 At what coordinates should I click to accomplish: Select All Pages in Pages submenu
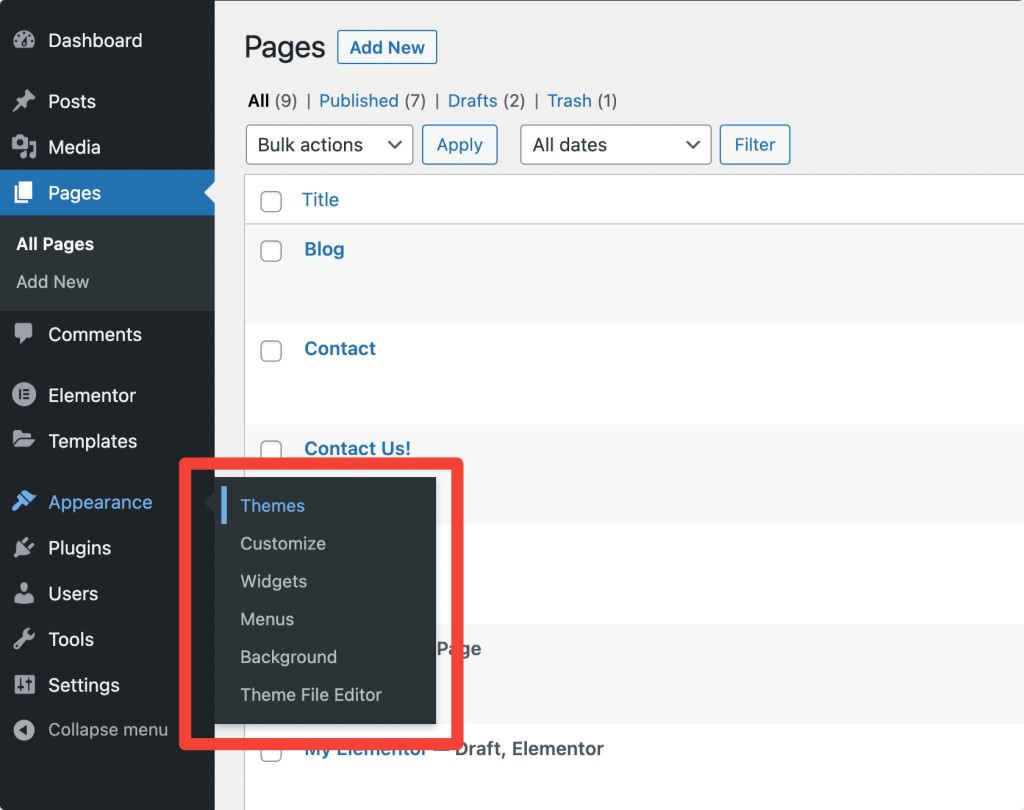[55, 244]
